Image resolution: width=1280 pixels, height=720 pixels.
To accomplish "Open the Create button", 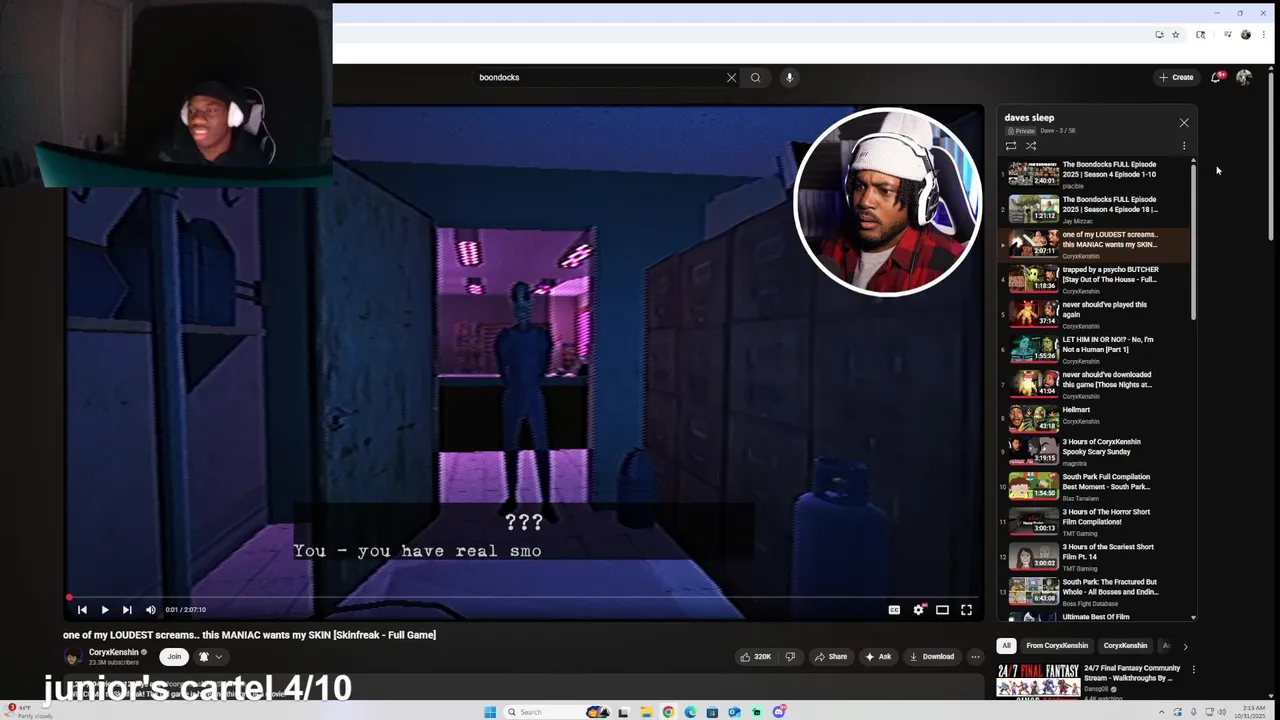I will (x=1176, y=77).
